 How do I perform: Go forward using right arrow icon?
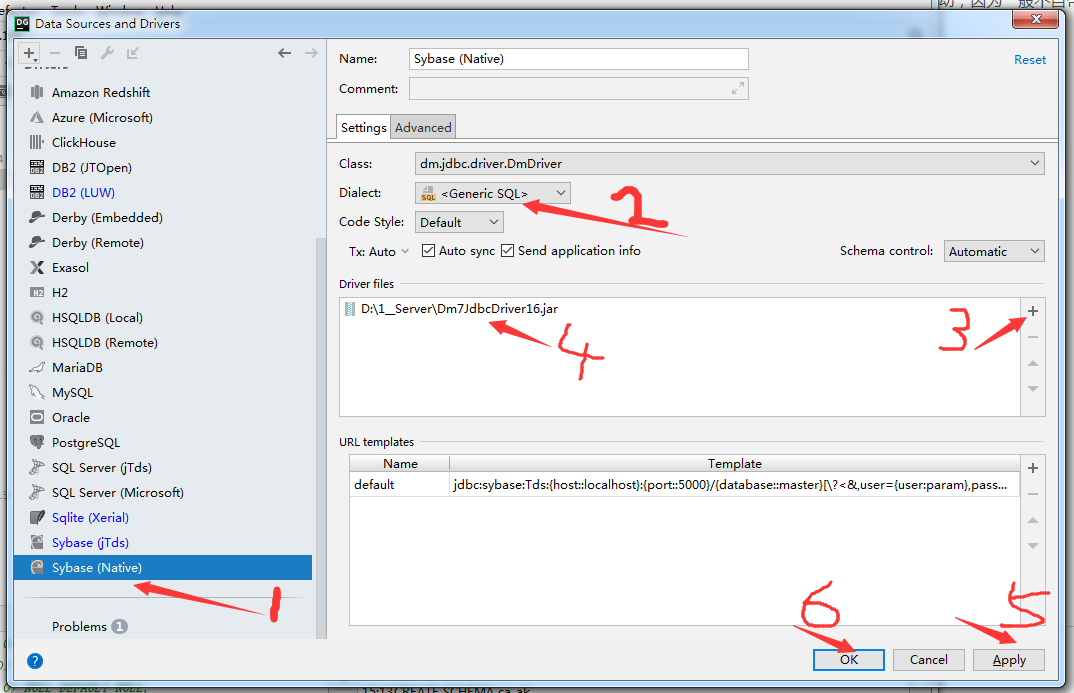(311, 53)
